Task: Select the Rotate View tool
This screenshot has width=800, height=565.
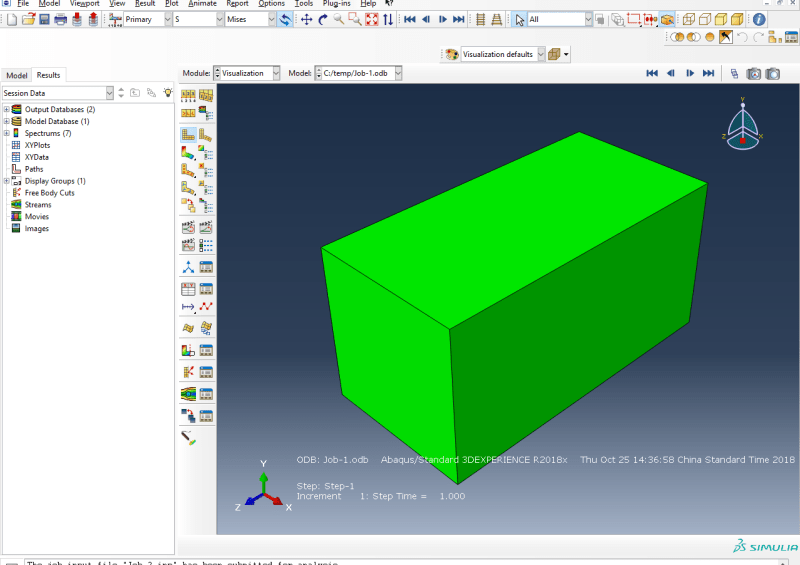Action: (323, 19)
